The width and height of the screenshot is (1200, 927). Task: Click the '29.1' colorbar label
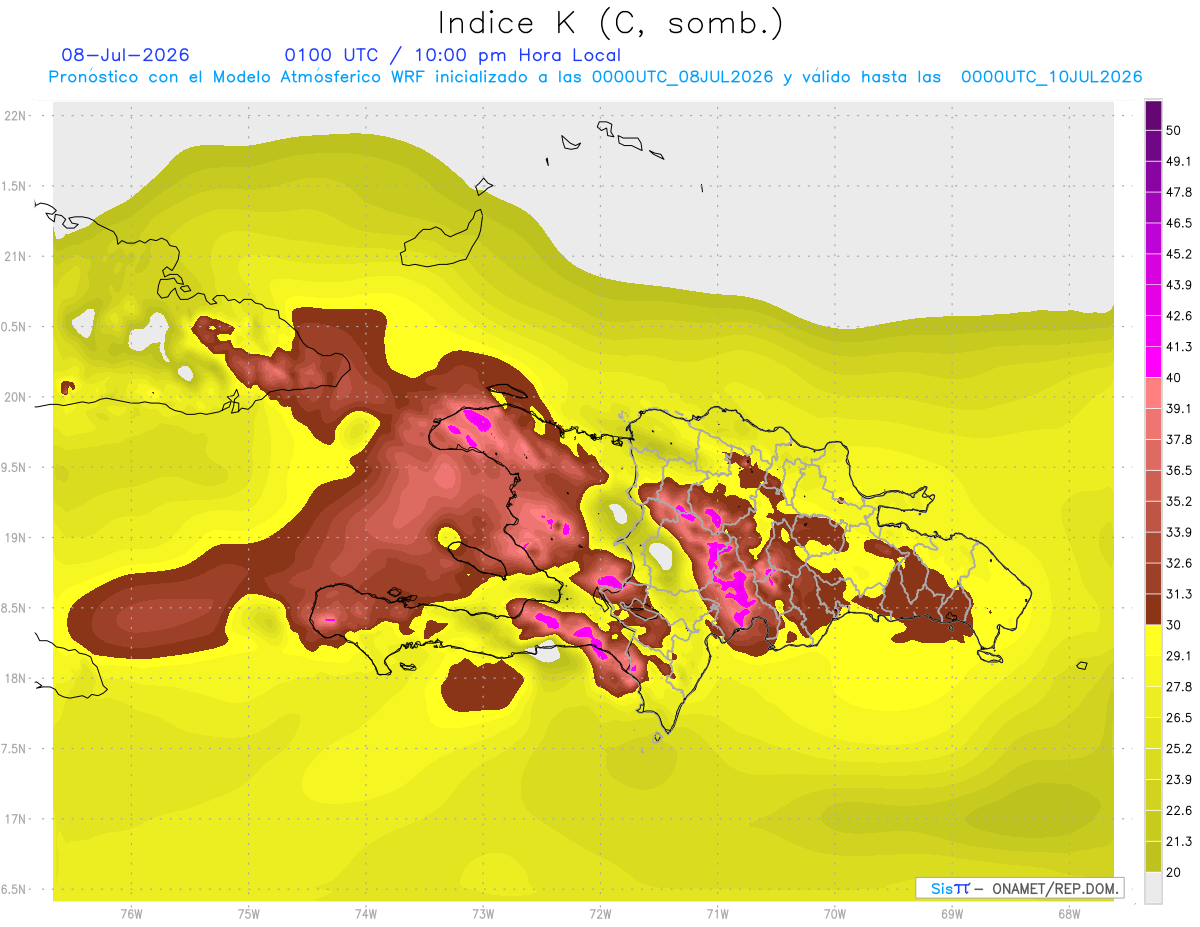click(1179, 656)
